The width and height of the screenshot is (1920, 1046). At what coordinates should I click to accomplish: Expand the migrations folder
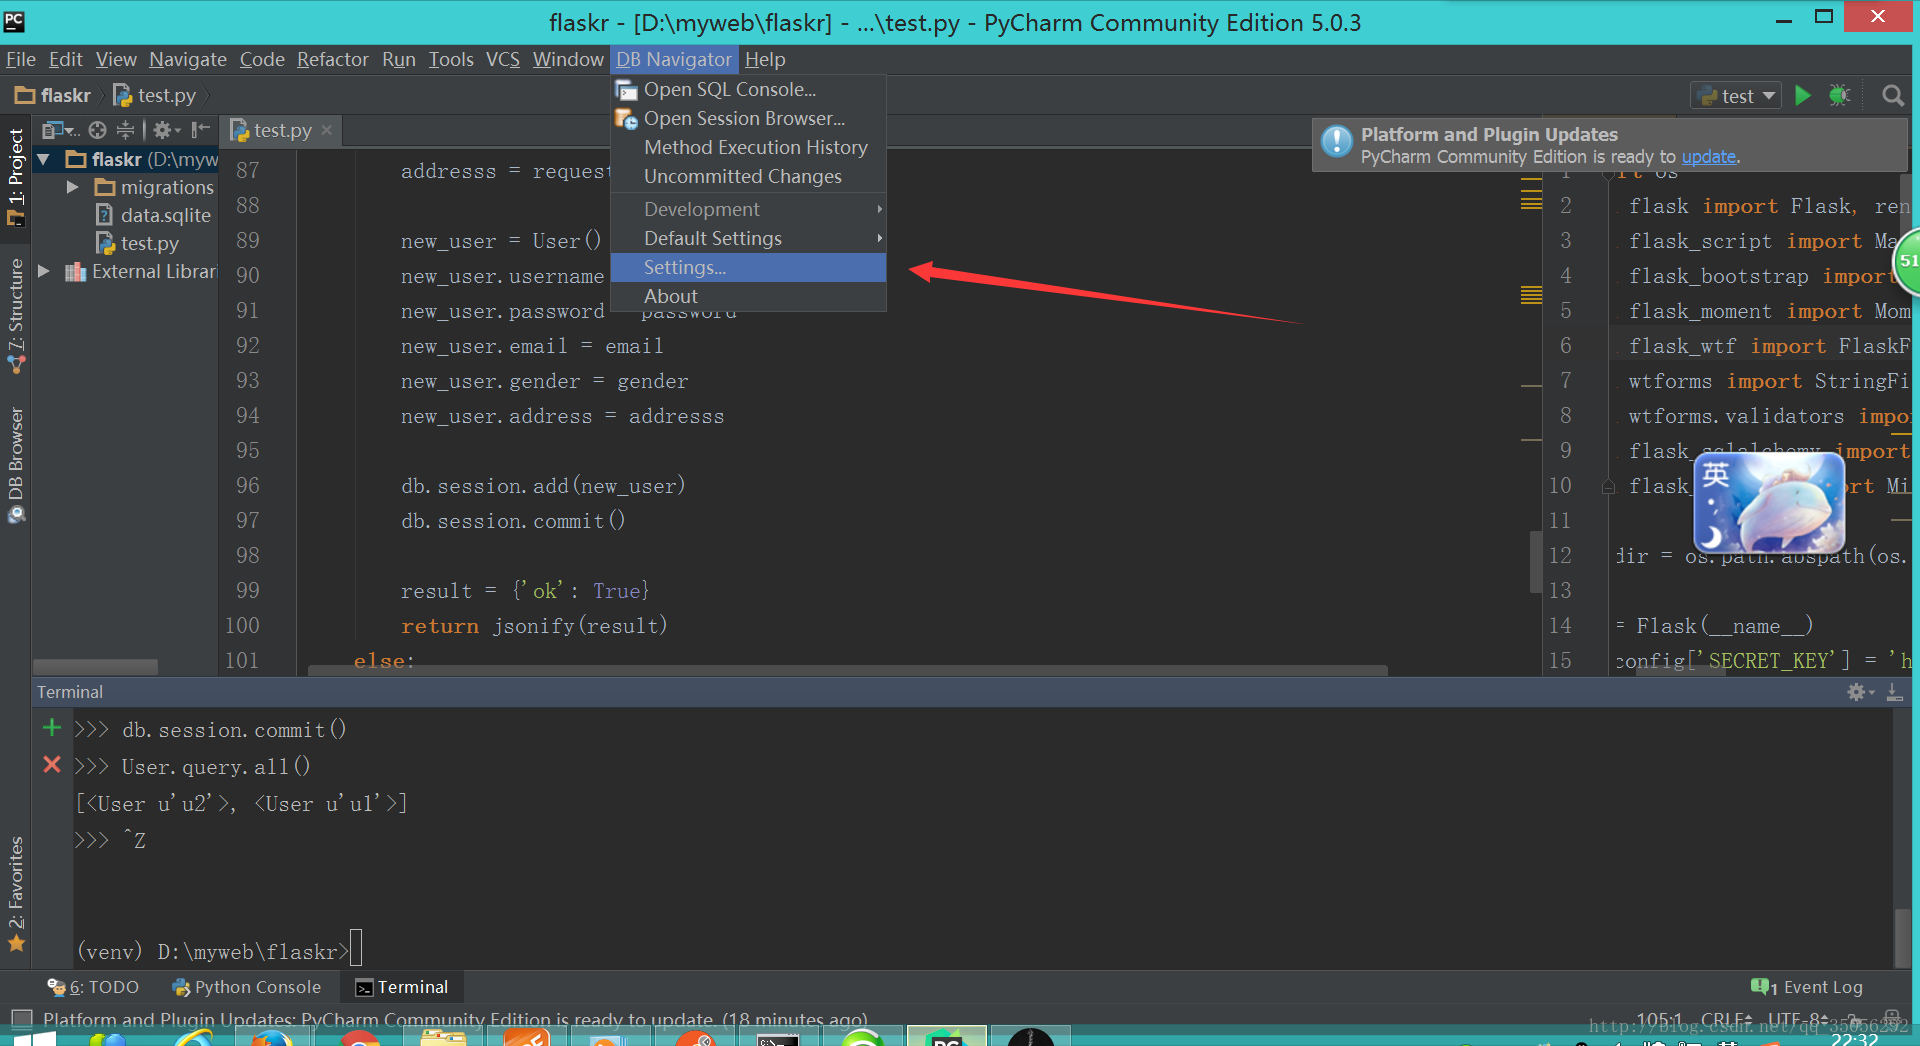point(72,187)
